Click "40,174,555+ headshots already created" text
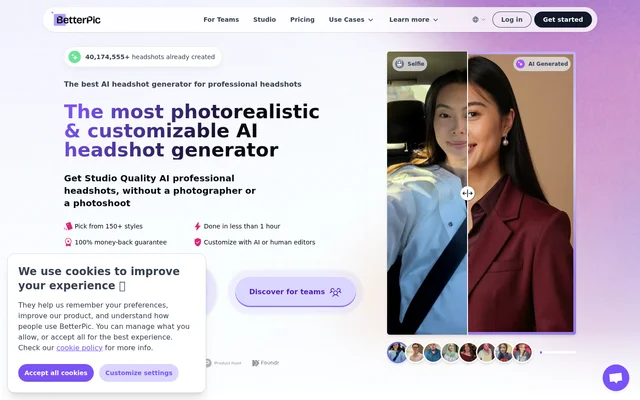 [x=150, y=57]
